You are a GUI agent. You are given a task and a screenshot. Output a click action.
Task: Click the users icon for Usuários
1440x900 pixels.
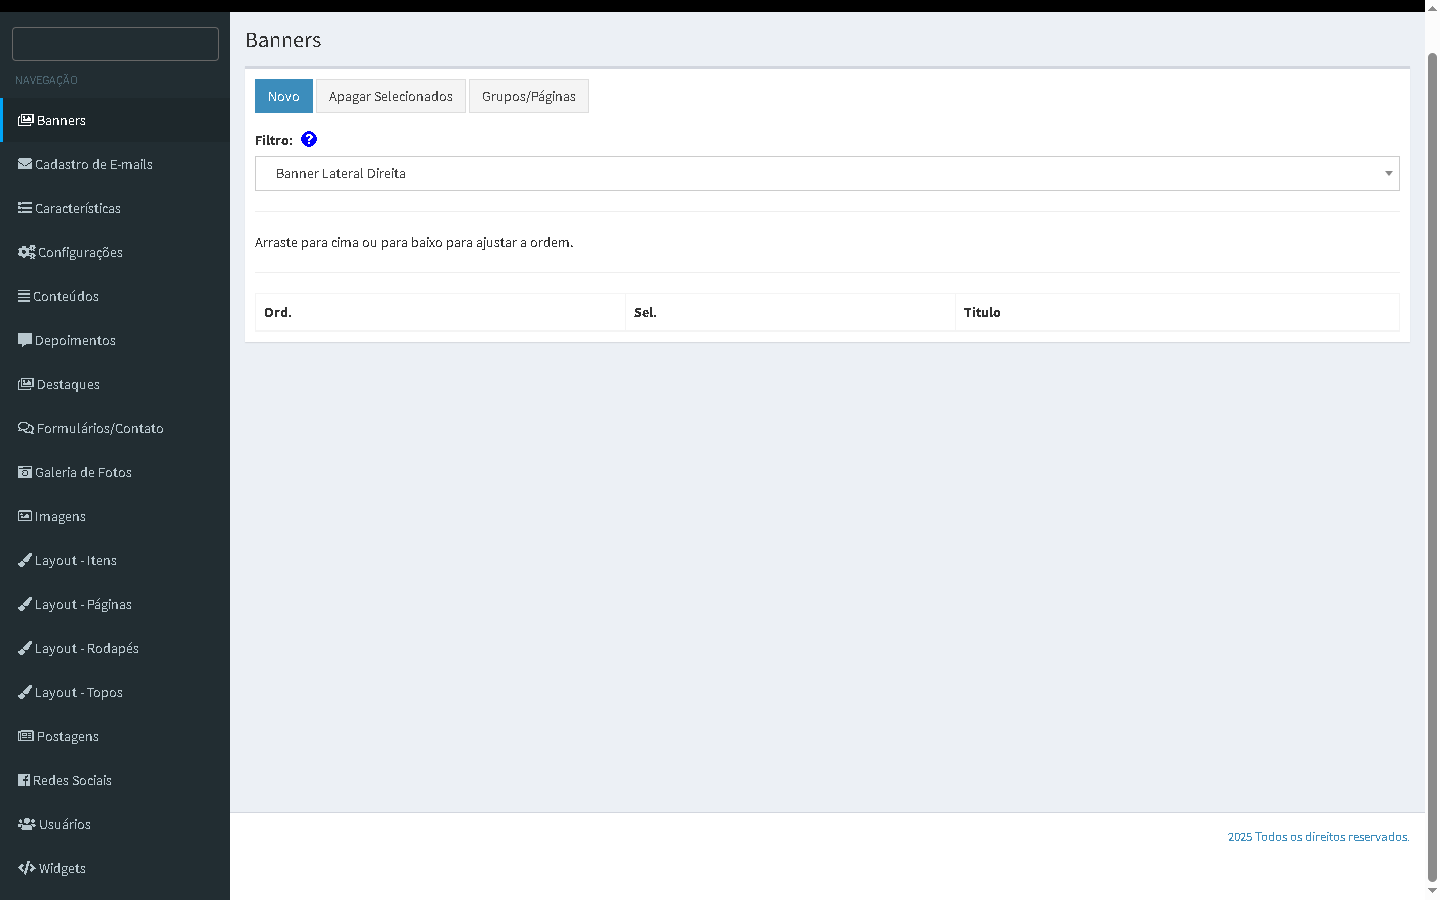pos(27,824)
